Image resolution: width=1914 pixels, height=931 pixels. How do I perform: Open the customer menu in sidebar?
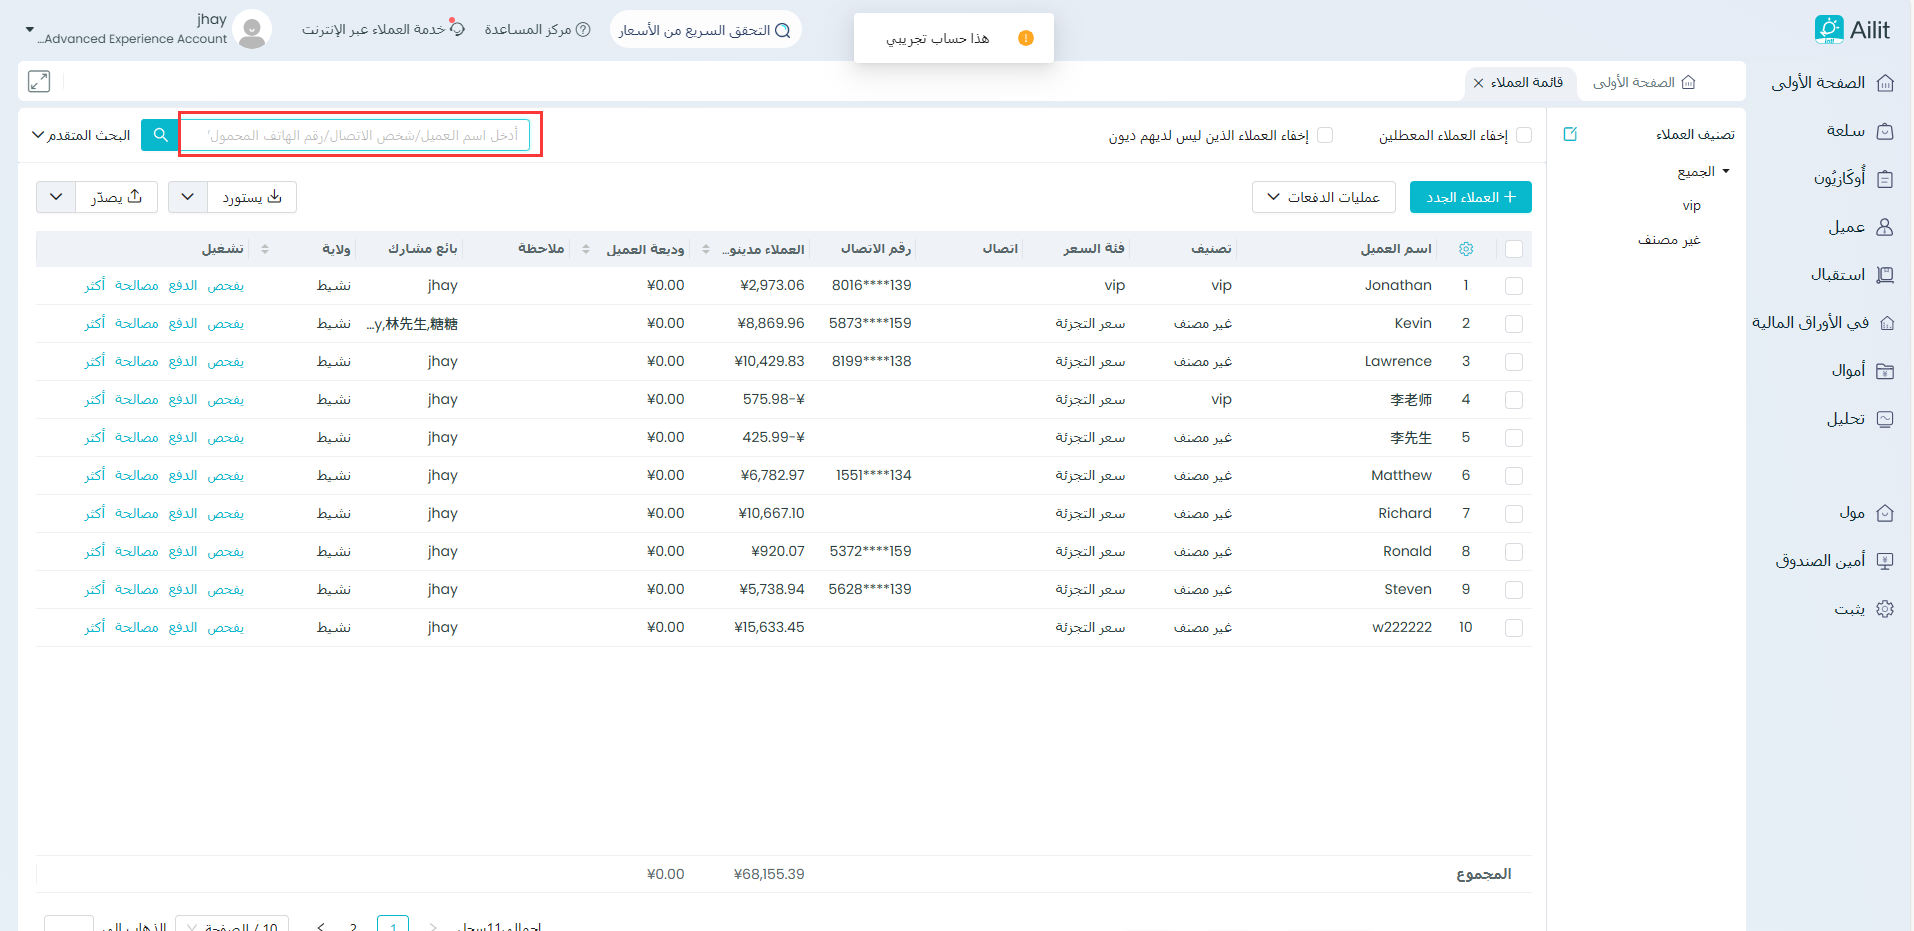pyautogui.click(x=1859, y=227)
